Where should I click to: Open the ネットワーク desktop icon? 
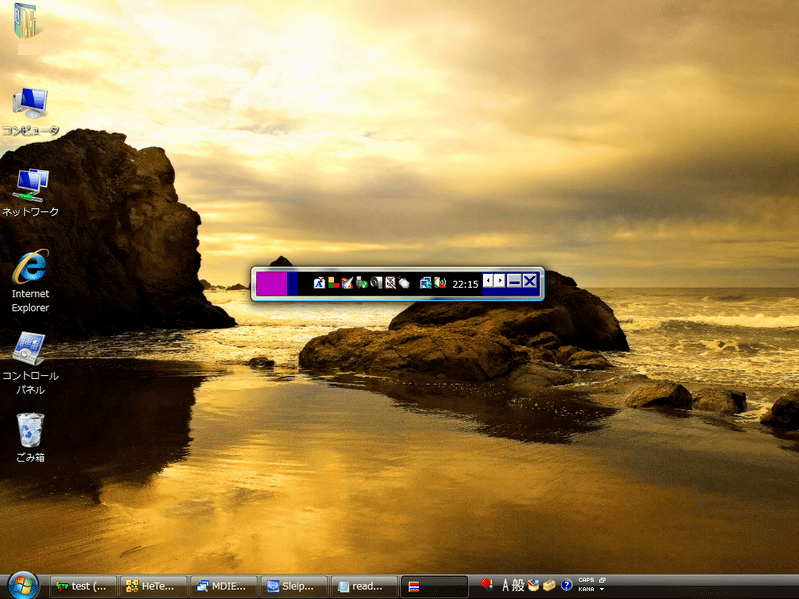[x=30, y=185]
